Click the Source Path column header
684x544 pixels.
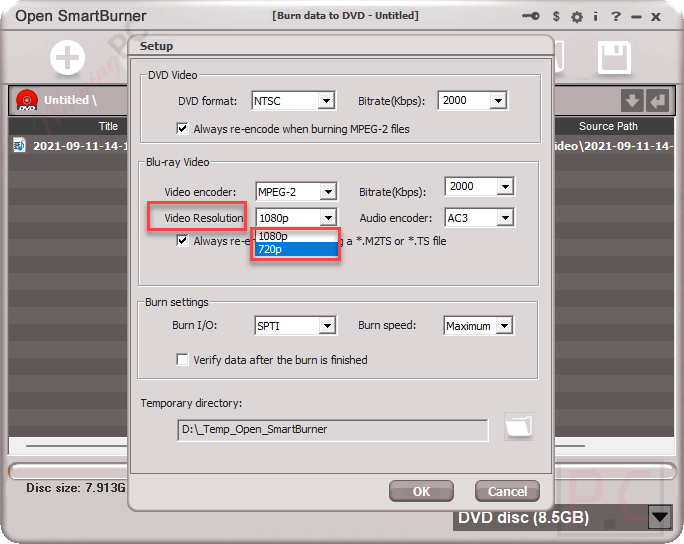click(608, 126)
